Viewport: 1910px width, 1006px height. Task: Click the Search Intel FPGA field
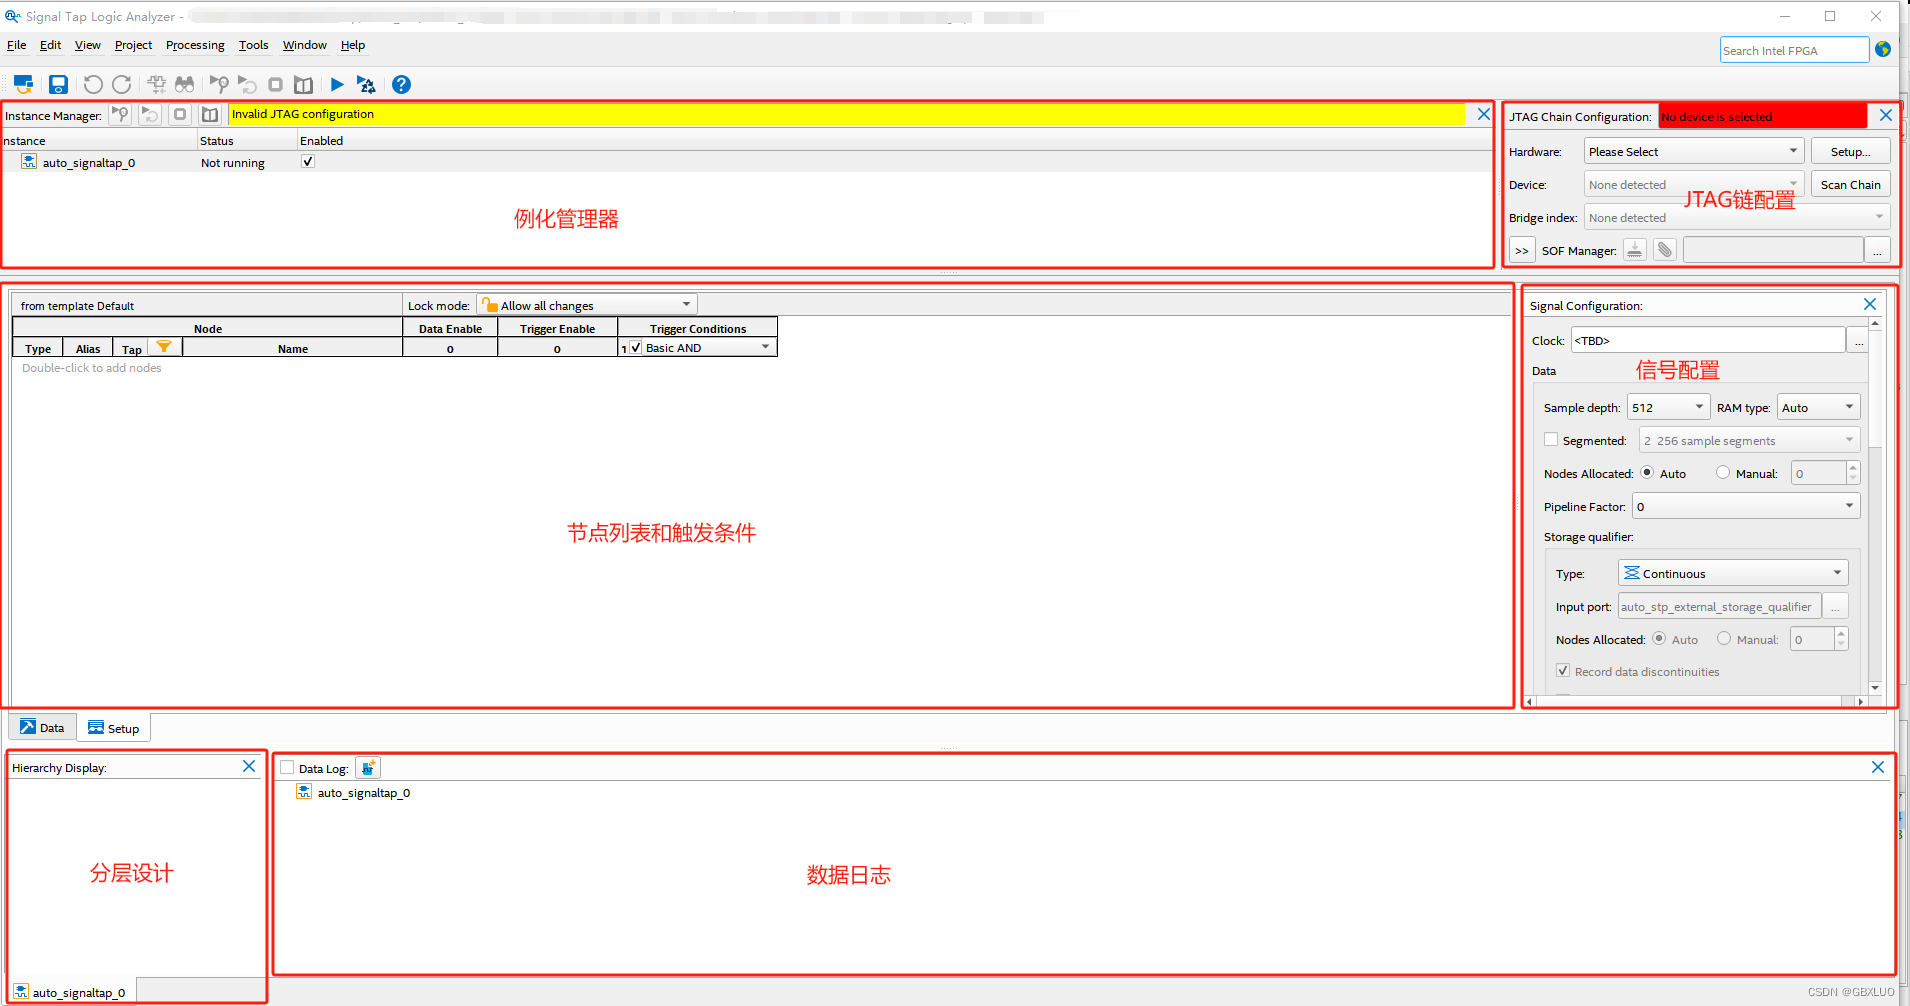1793,50
